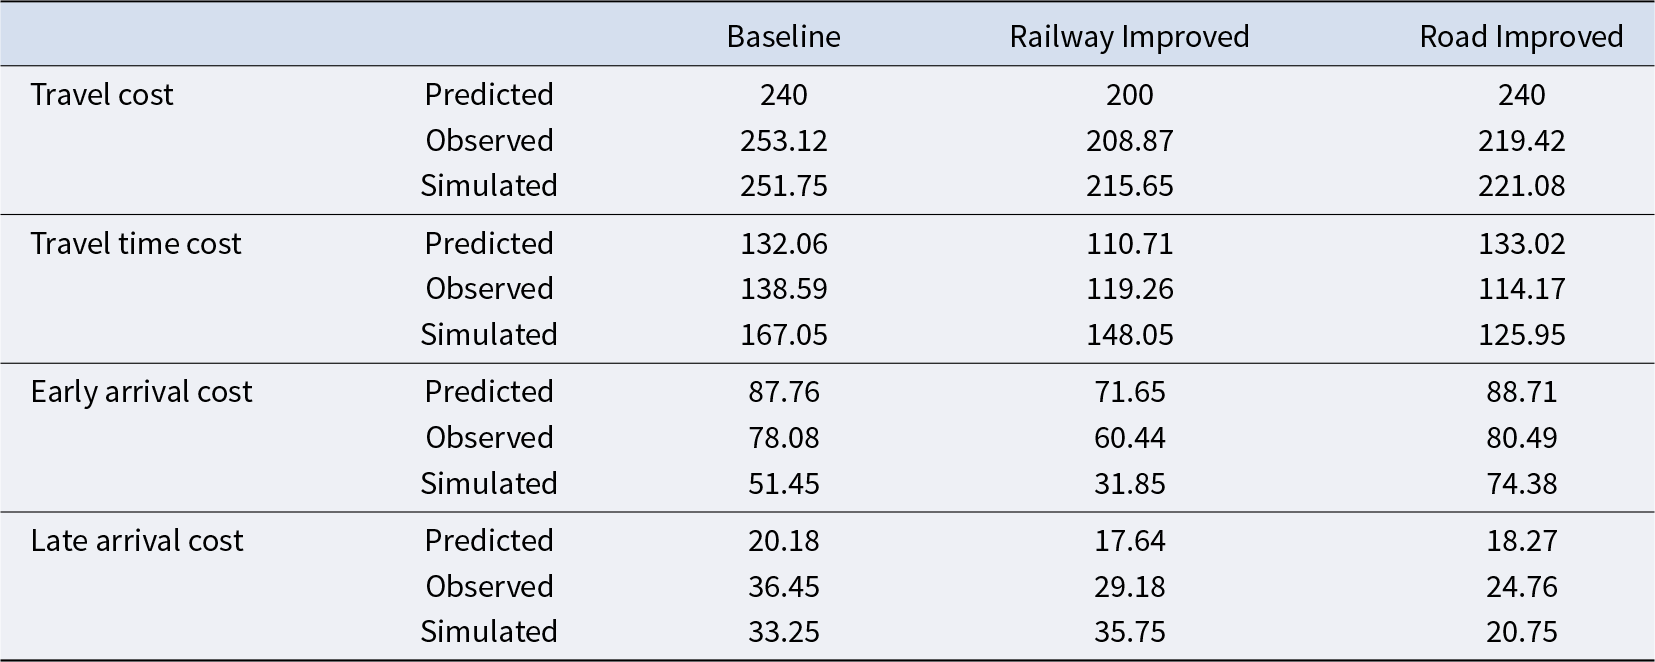The width and height of the screenshot is (1655, 662).
Task: Click the Predicted label under Travel cost
Action: tap(488, 95)
